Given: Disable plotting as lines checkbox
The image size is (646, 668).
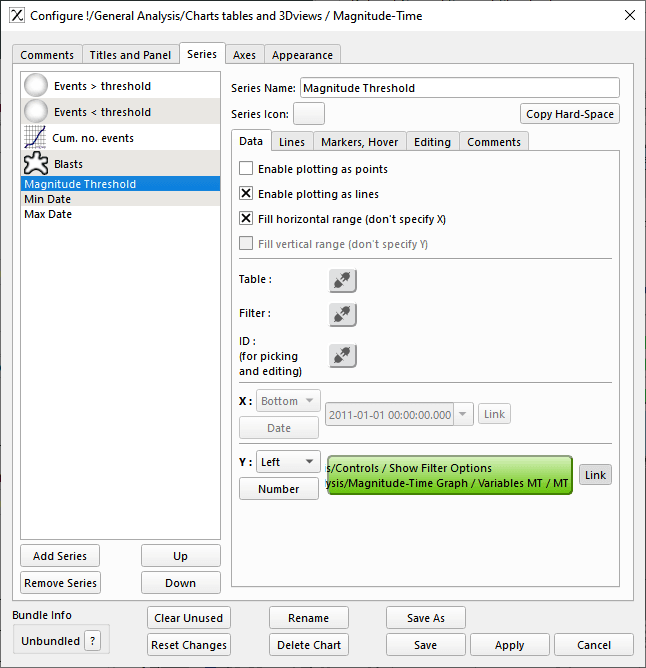Looking at the screenshot, I should point(247,194).
